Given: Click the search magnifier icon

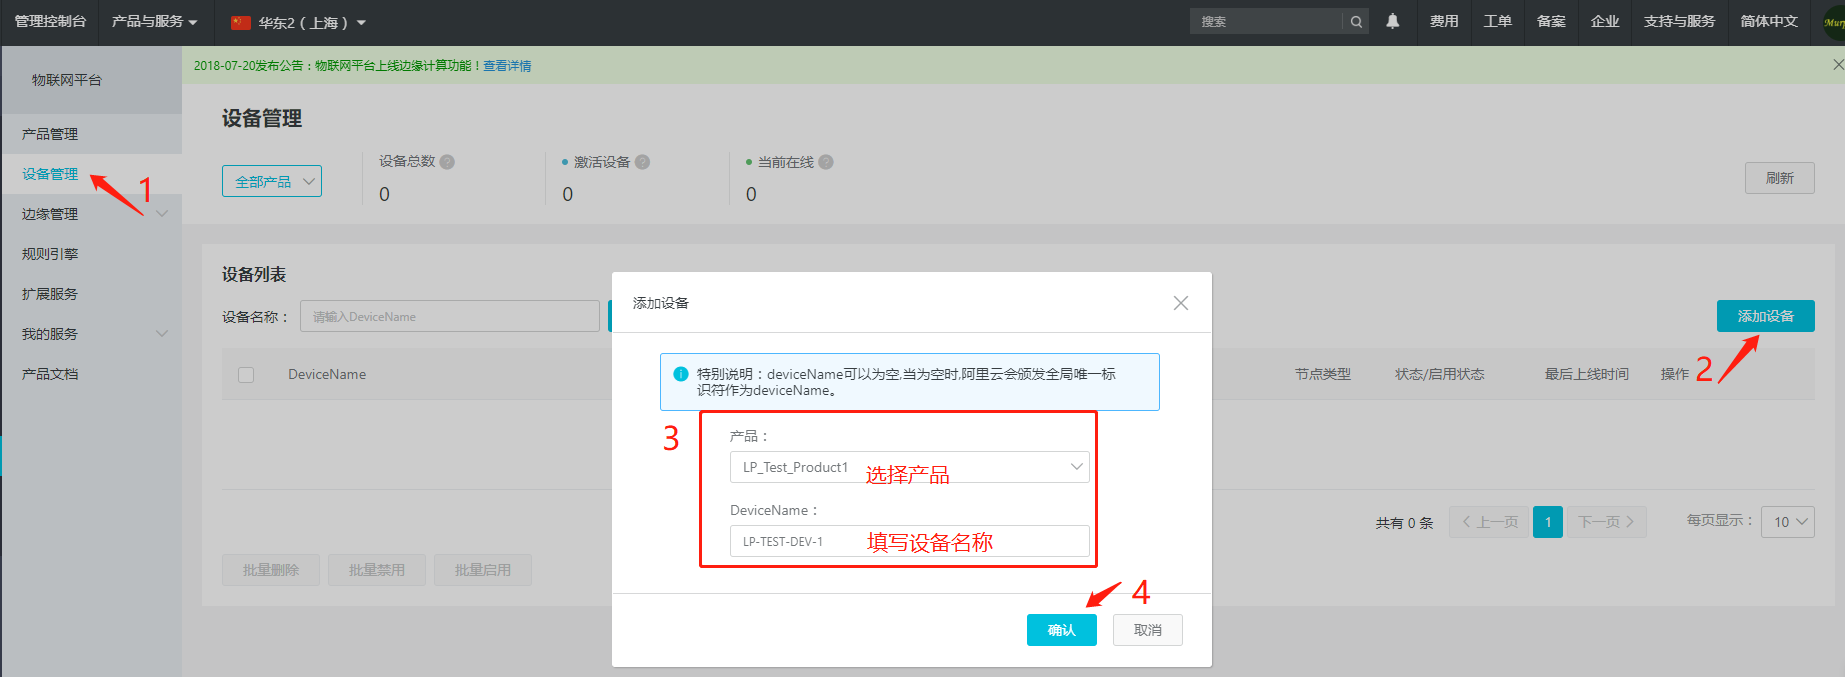Looking at the screenshot, I should pos(1356,22).
